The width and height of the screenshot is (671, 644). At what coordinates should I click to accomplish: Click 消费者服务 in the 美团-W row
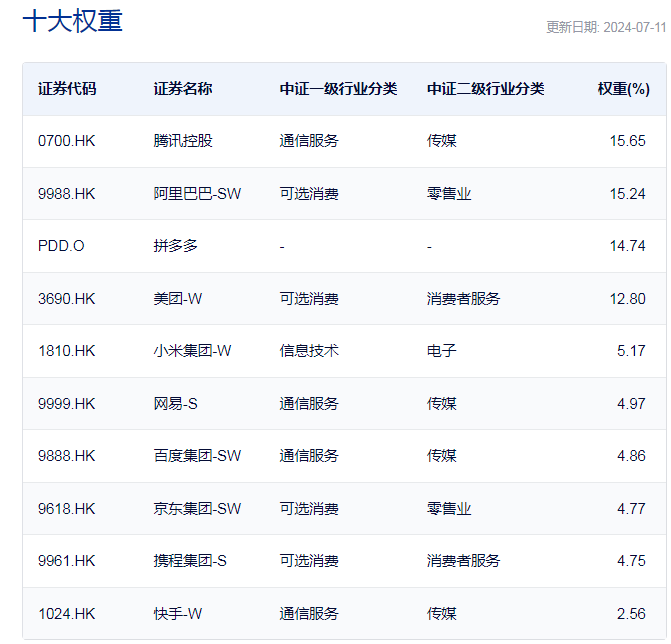[x=463, y=299]
